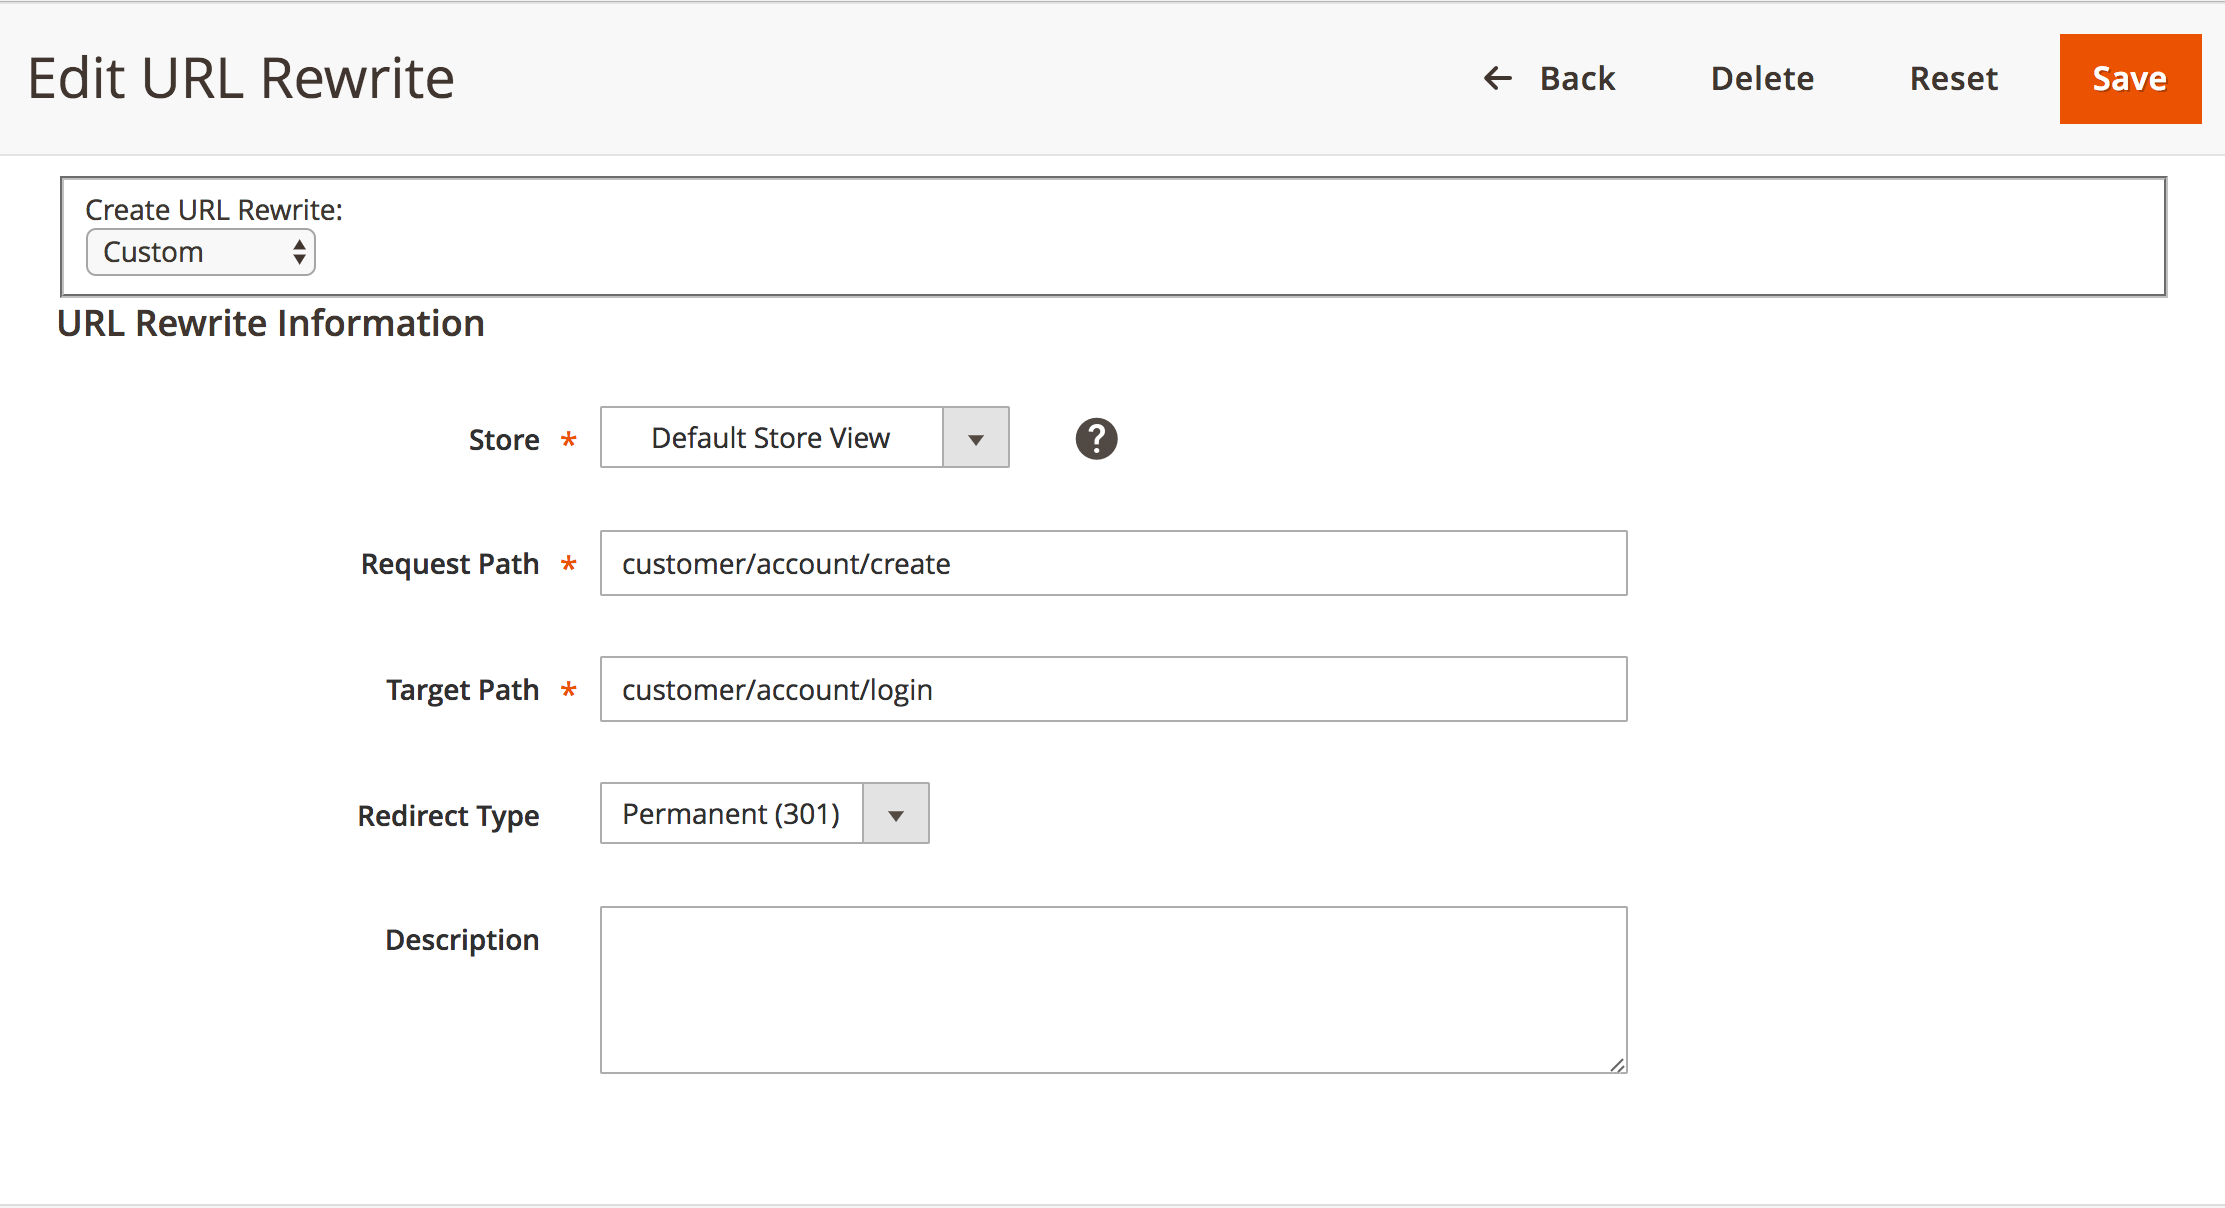Click the Store field label
2225x1208 pixels.
point(504,440)
